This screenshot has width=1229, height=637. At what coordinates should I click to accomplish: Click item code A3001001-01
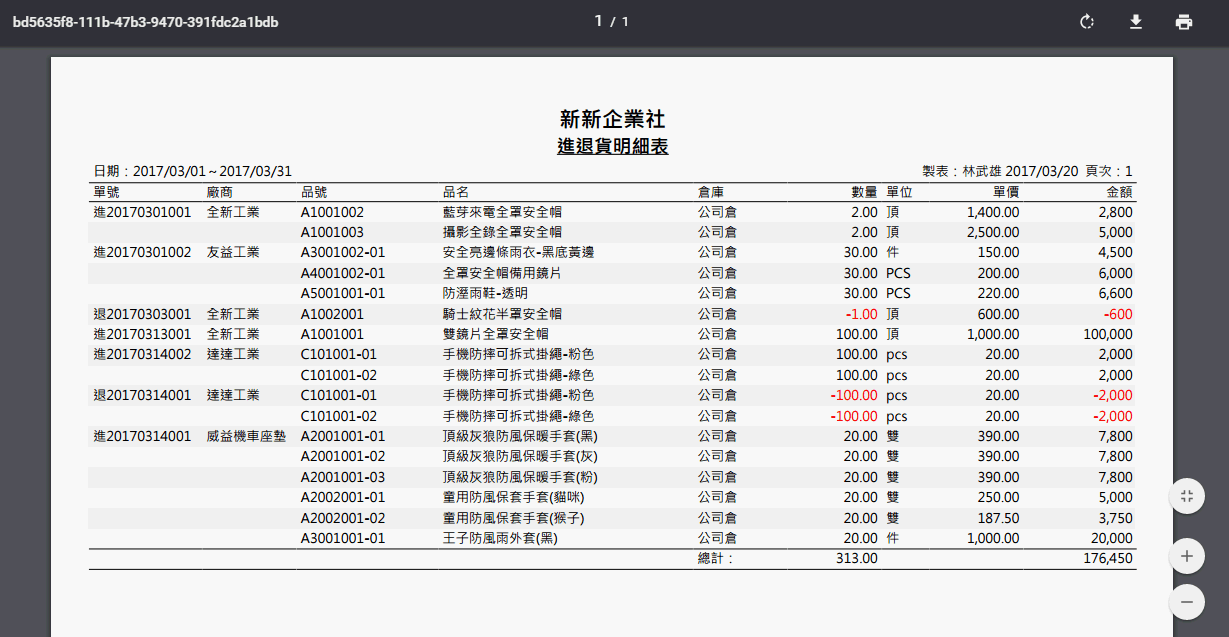(342, 538)
